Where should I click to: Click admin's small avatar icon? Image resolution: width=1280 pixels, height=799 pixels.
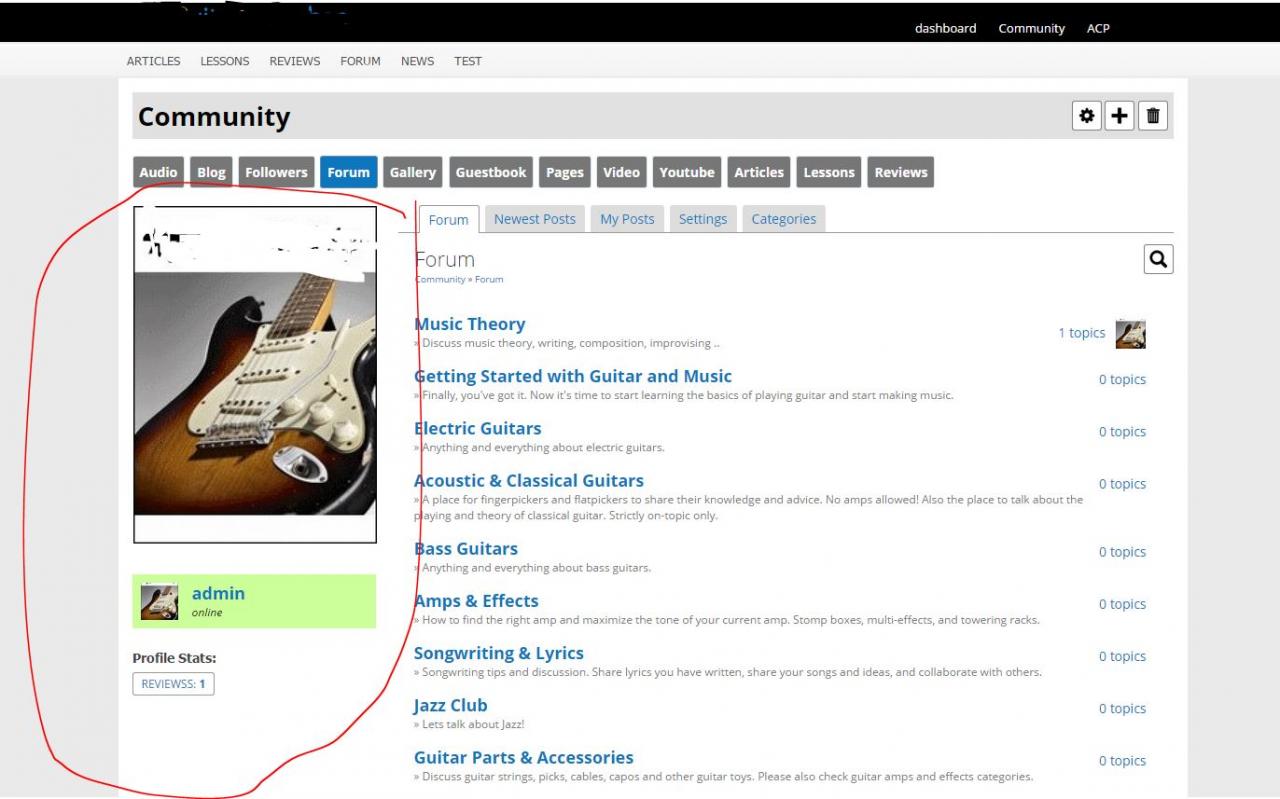(x=159, y=601)
